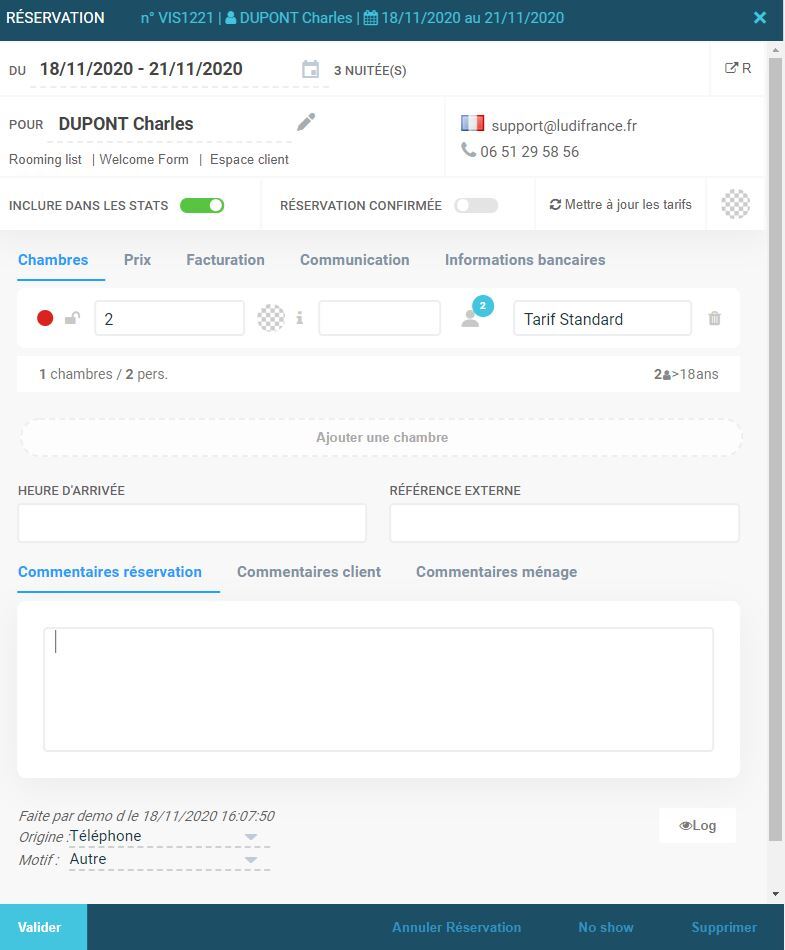The width and height of the screenshot is (785, 950).
Task: Open the Origine Téléphone dropdown
Action: [x=169, y=836]
